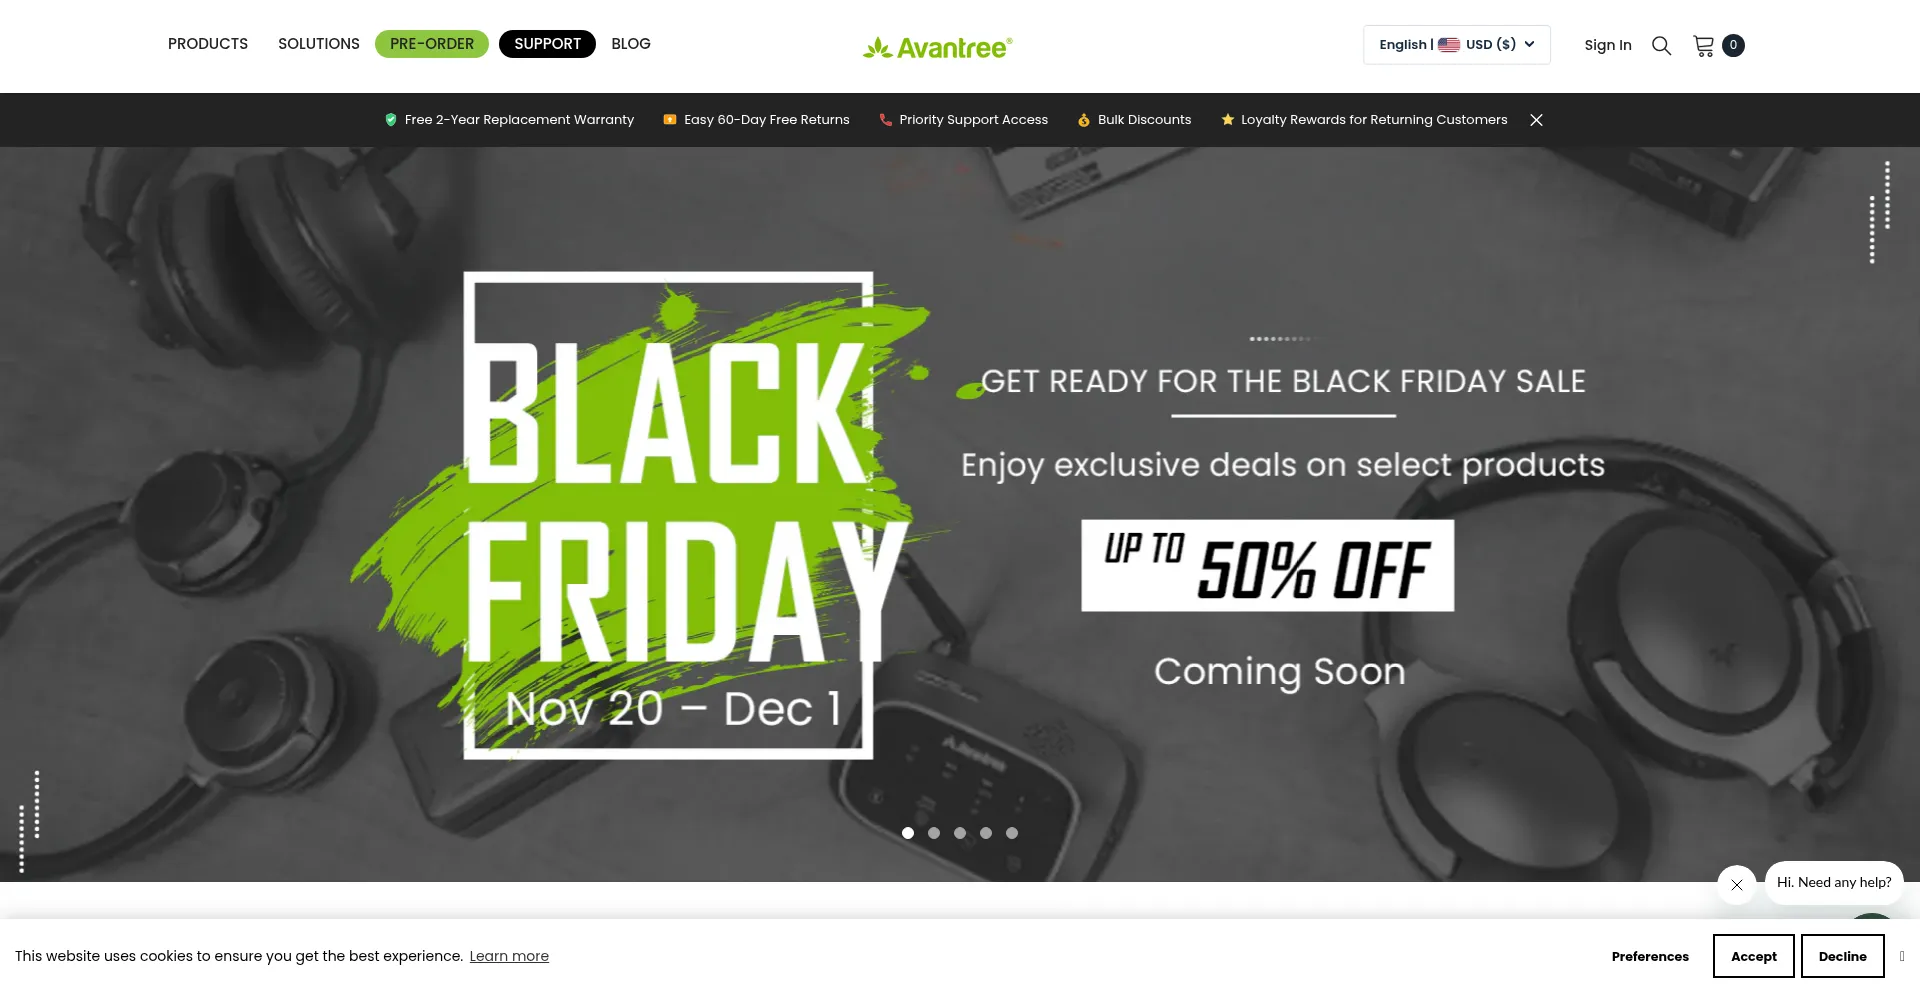Open the shopping cart icon
Screen dimensions: 1920x993
click(1704, 46)
